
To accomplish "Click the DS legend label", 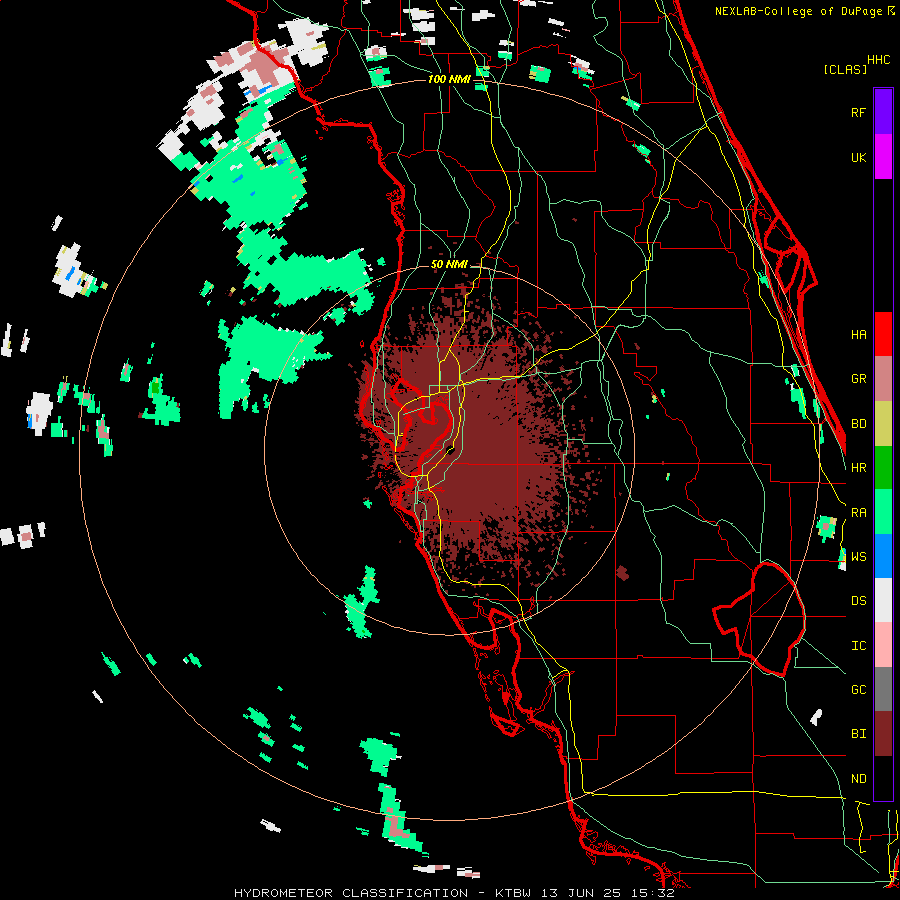I will coord(858,600).
